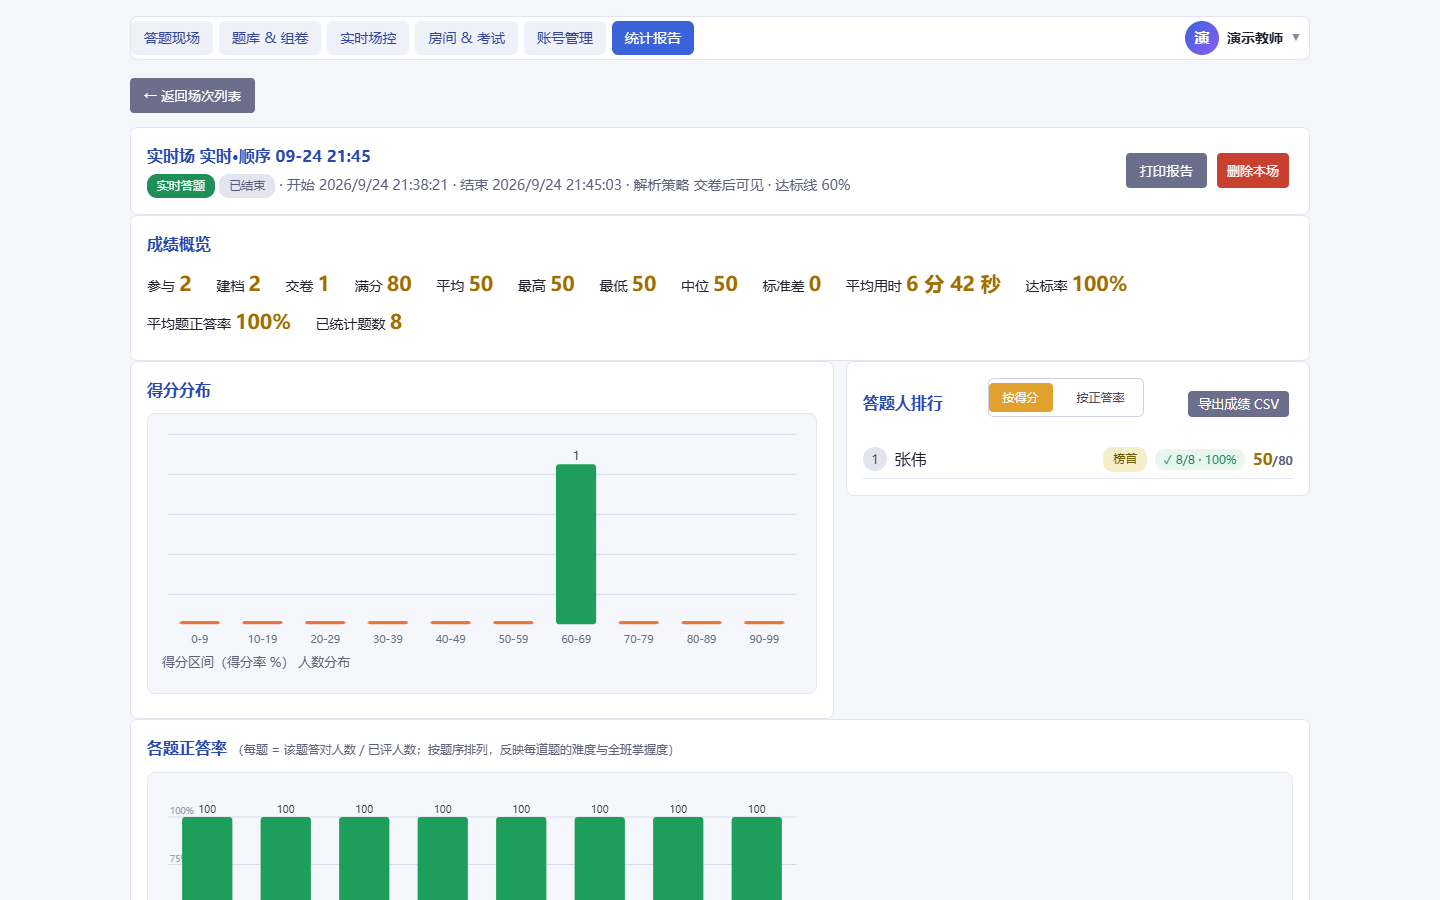This screenshot has height=900, width=1440.
Task: Click the 平均题正答率 100% stat
Action: coord(219,323)
